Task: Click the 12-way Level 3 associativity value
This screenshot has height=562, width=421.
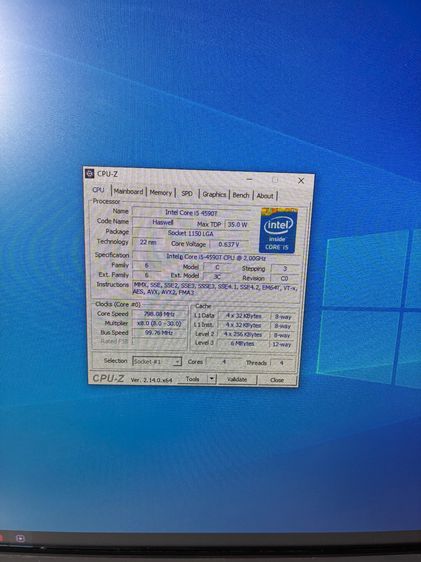Action: tap(282, 344)
